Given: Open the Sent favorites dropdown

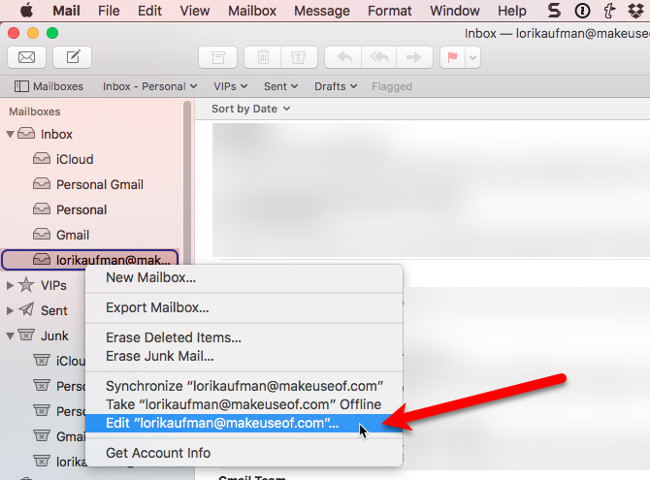Looking at the screenshot, I should pyautogui.click(x=281, y=86).
